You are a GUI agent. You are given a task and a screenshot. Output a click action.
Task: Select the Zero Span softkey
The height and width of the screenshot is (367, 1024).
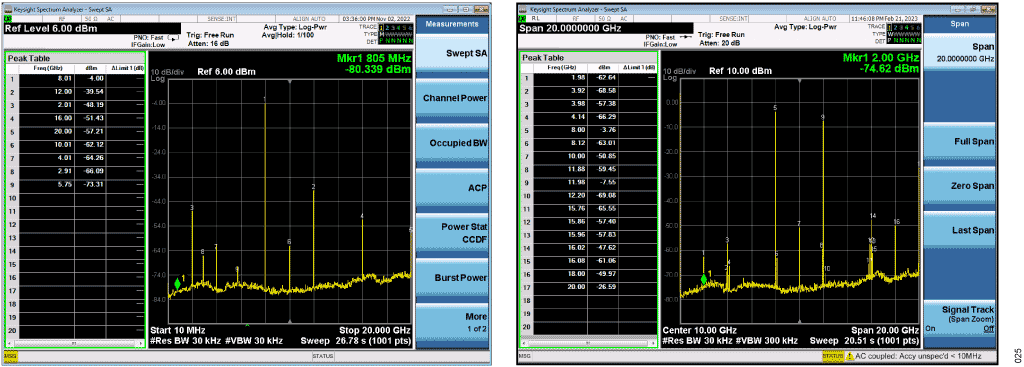(x=961, y=185)
